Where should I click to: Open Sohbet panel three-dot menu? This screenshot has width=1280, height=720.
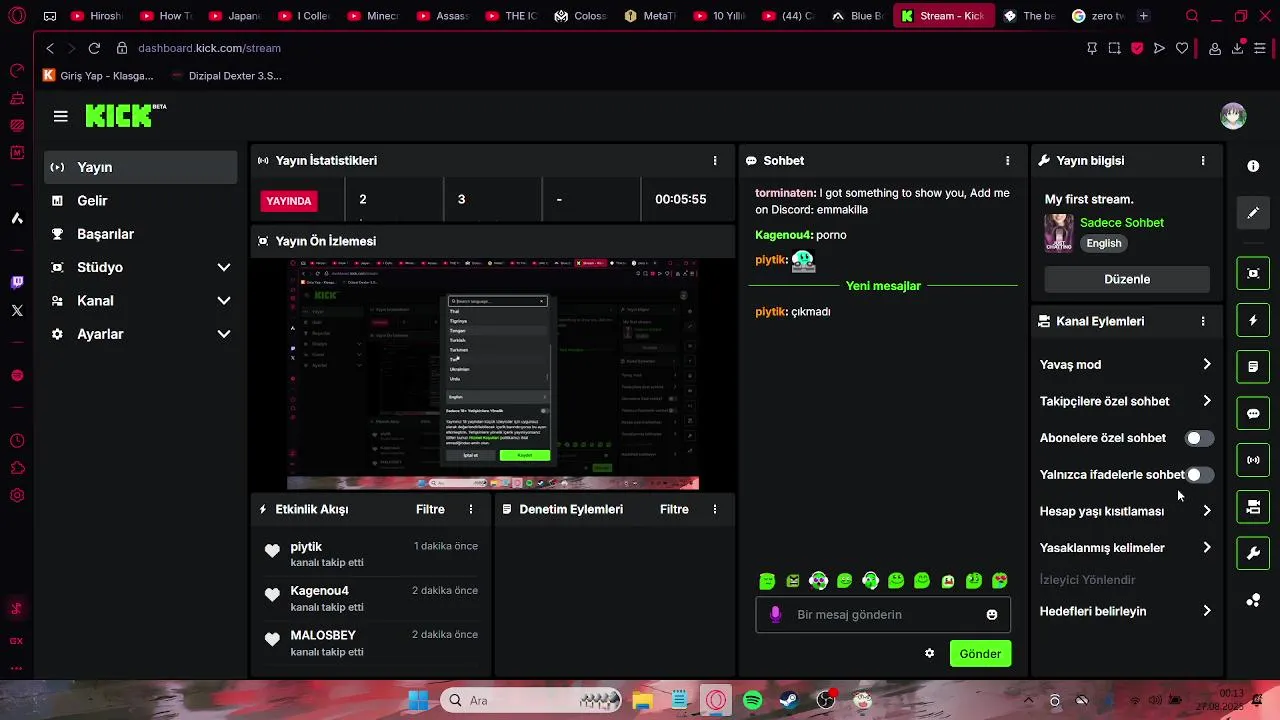pos(1007,160)
